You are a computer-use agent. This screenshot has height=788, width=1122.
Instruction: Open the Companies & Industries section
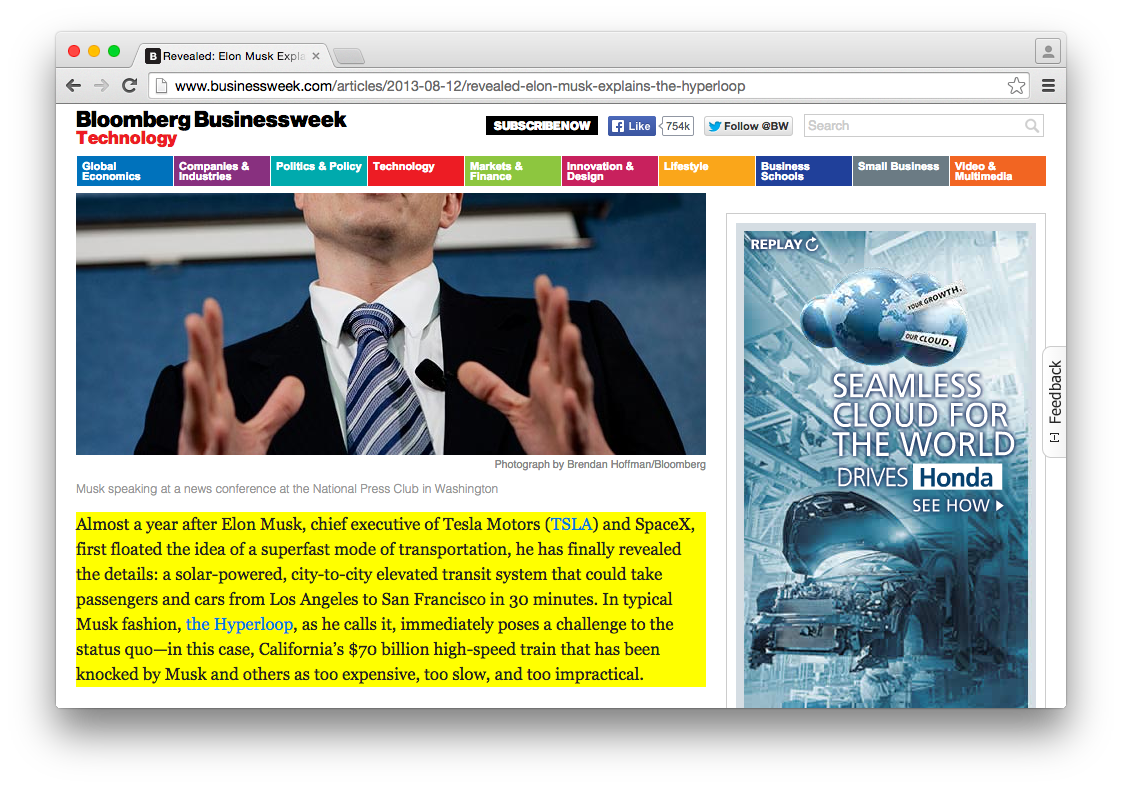tap(222, 171)
